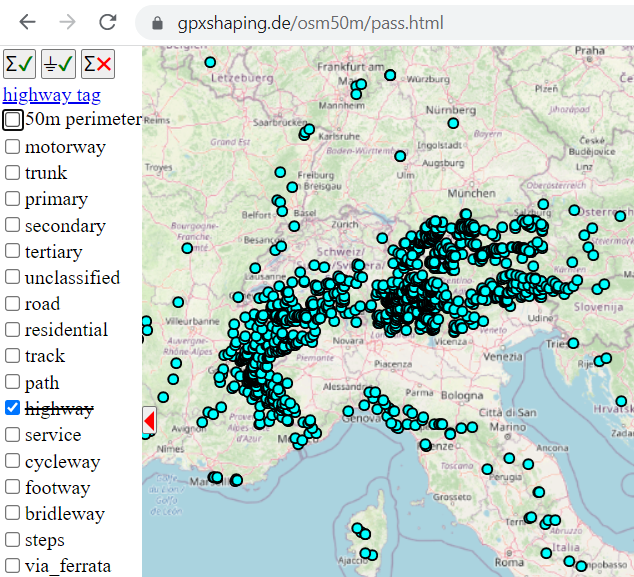This screenshot has height=577, width=634.
Task: Click the padlock site info icon
Action: pyautogui.click(x=157, y=23)
